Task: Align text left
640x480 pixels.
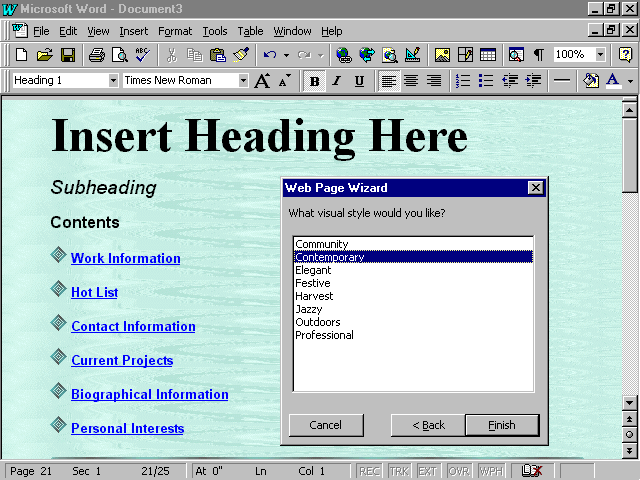Action: (x=389, y=80)
